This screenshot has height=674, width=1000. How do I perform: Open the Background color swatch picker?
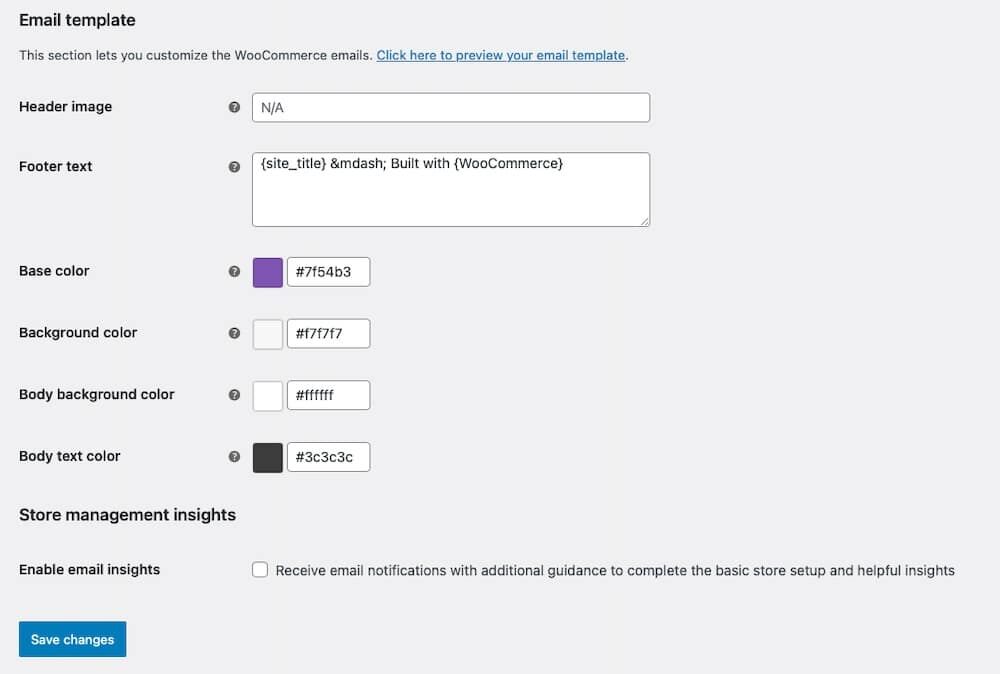pos(268,334)
